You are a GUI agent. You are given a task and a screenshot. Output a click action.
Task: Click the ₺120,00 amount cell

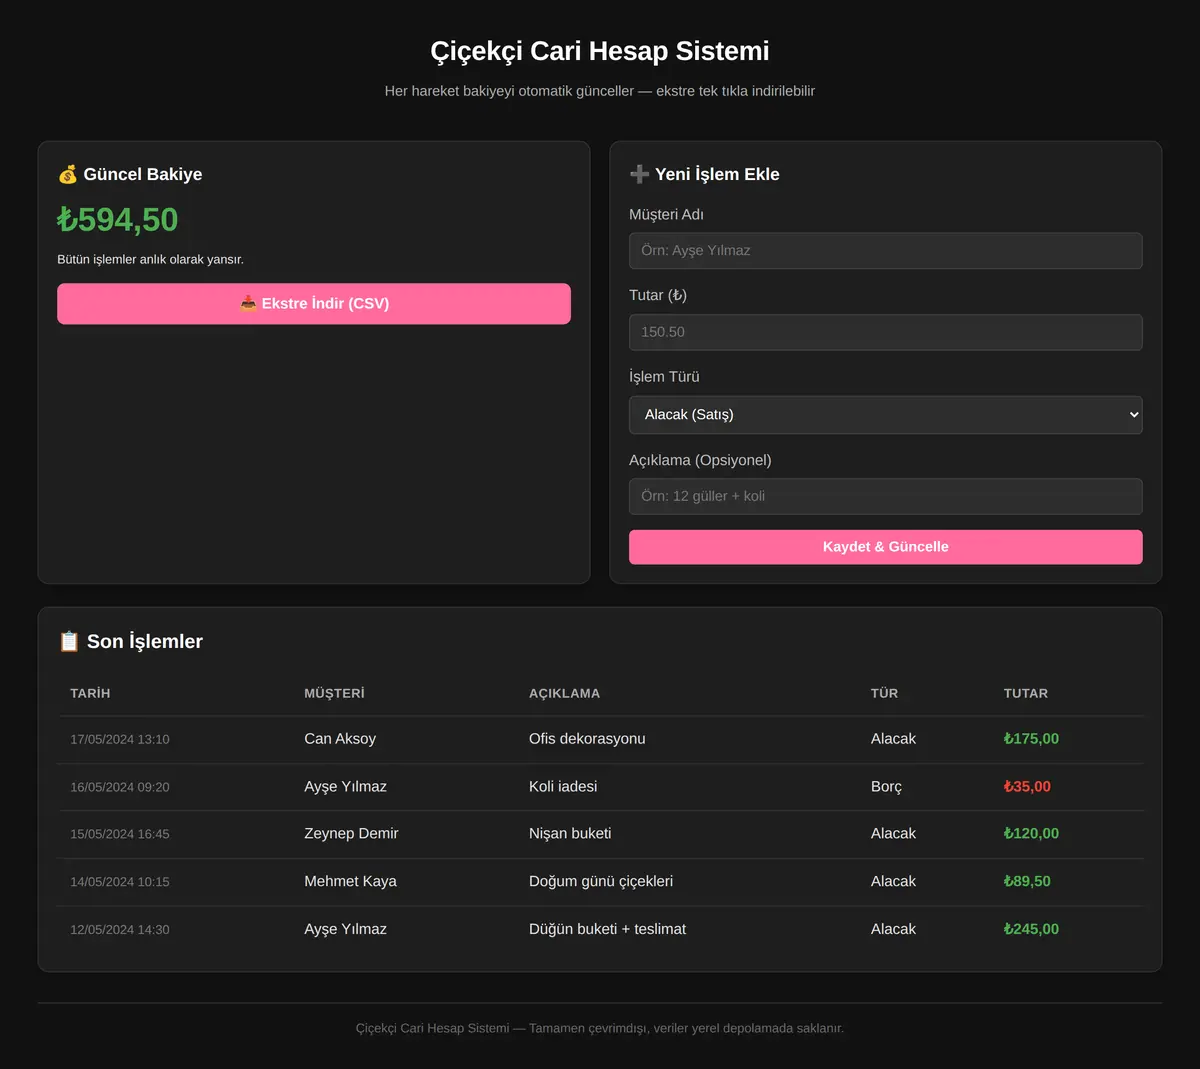point(1031,834)
